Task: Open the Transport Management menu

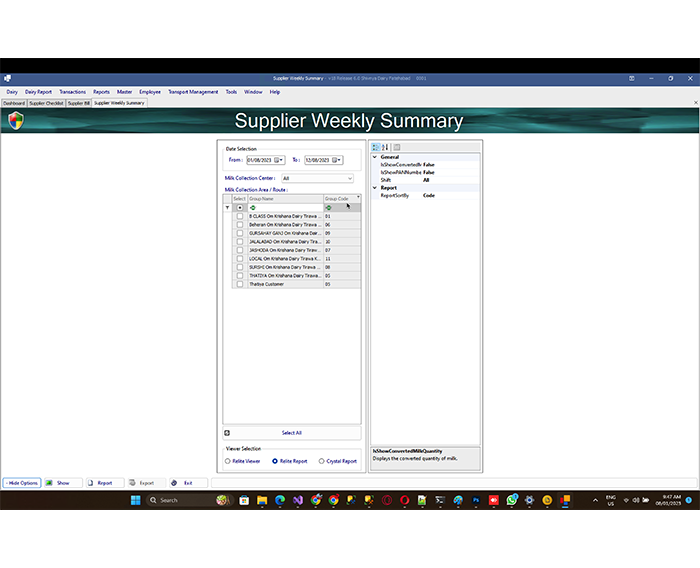Action: (x=192, y=92)
